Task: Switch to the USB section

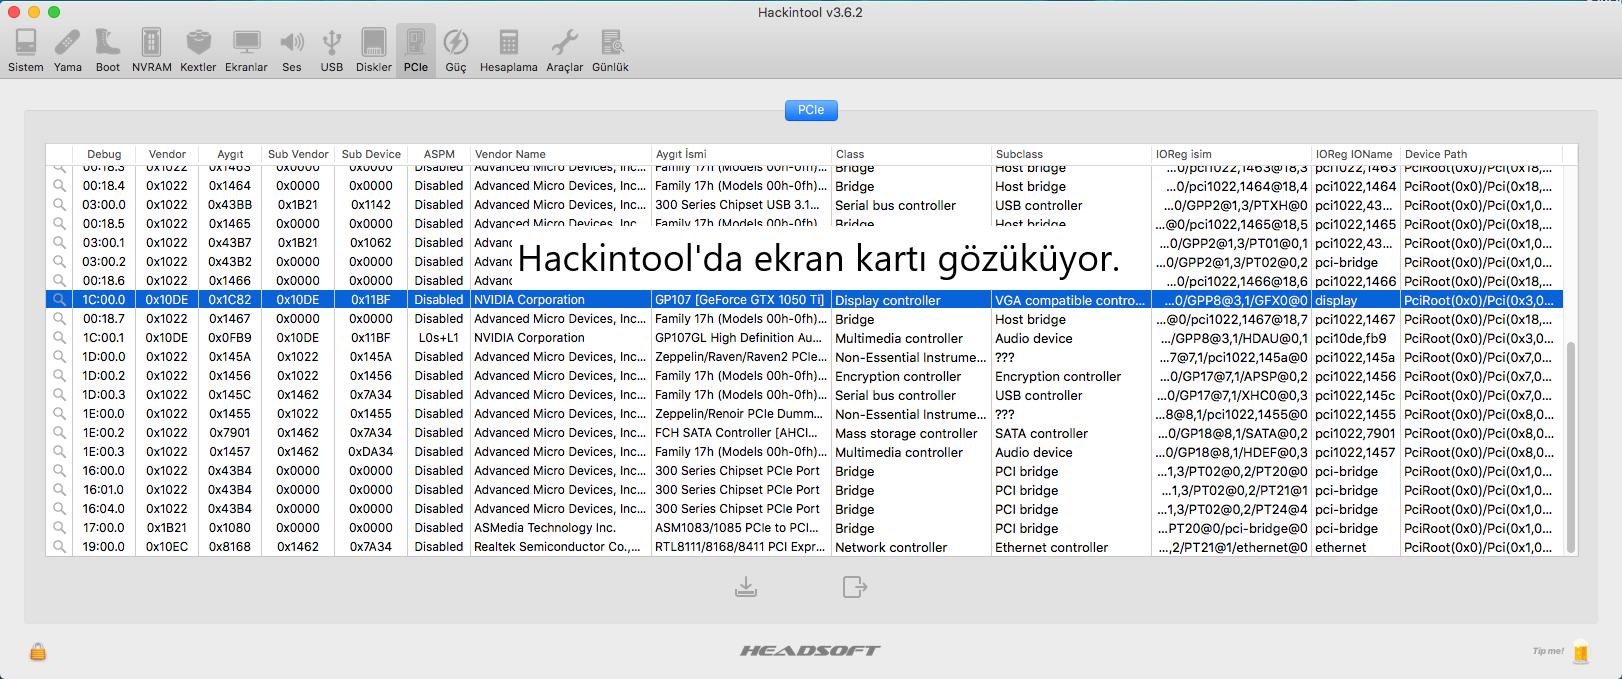Action: [x=332, y=50]
